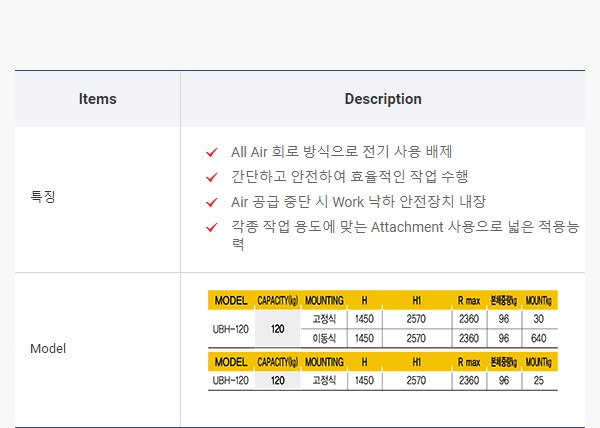Select the "Items" column header

(x=97, y=99)
